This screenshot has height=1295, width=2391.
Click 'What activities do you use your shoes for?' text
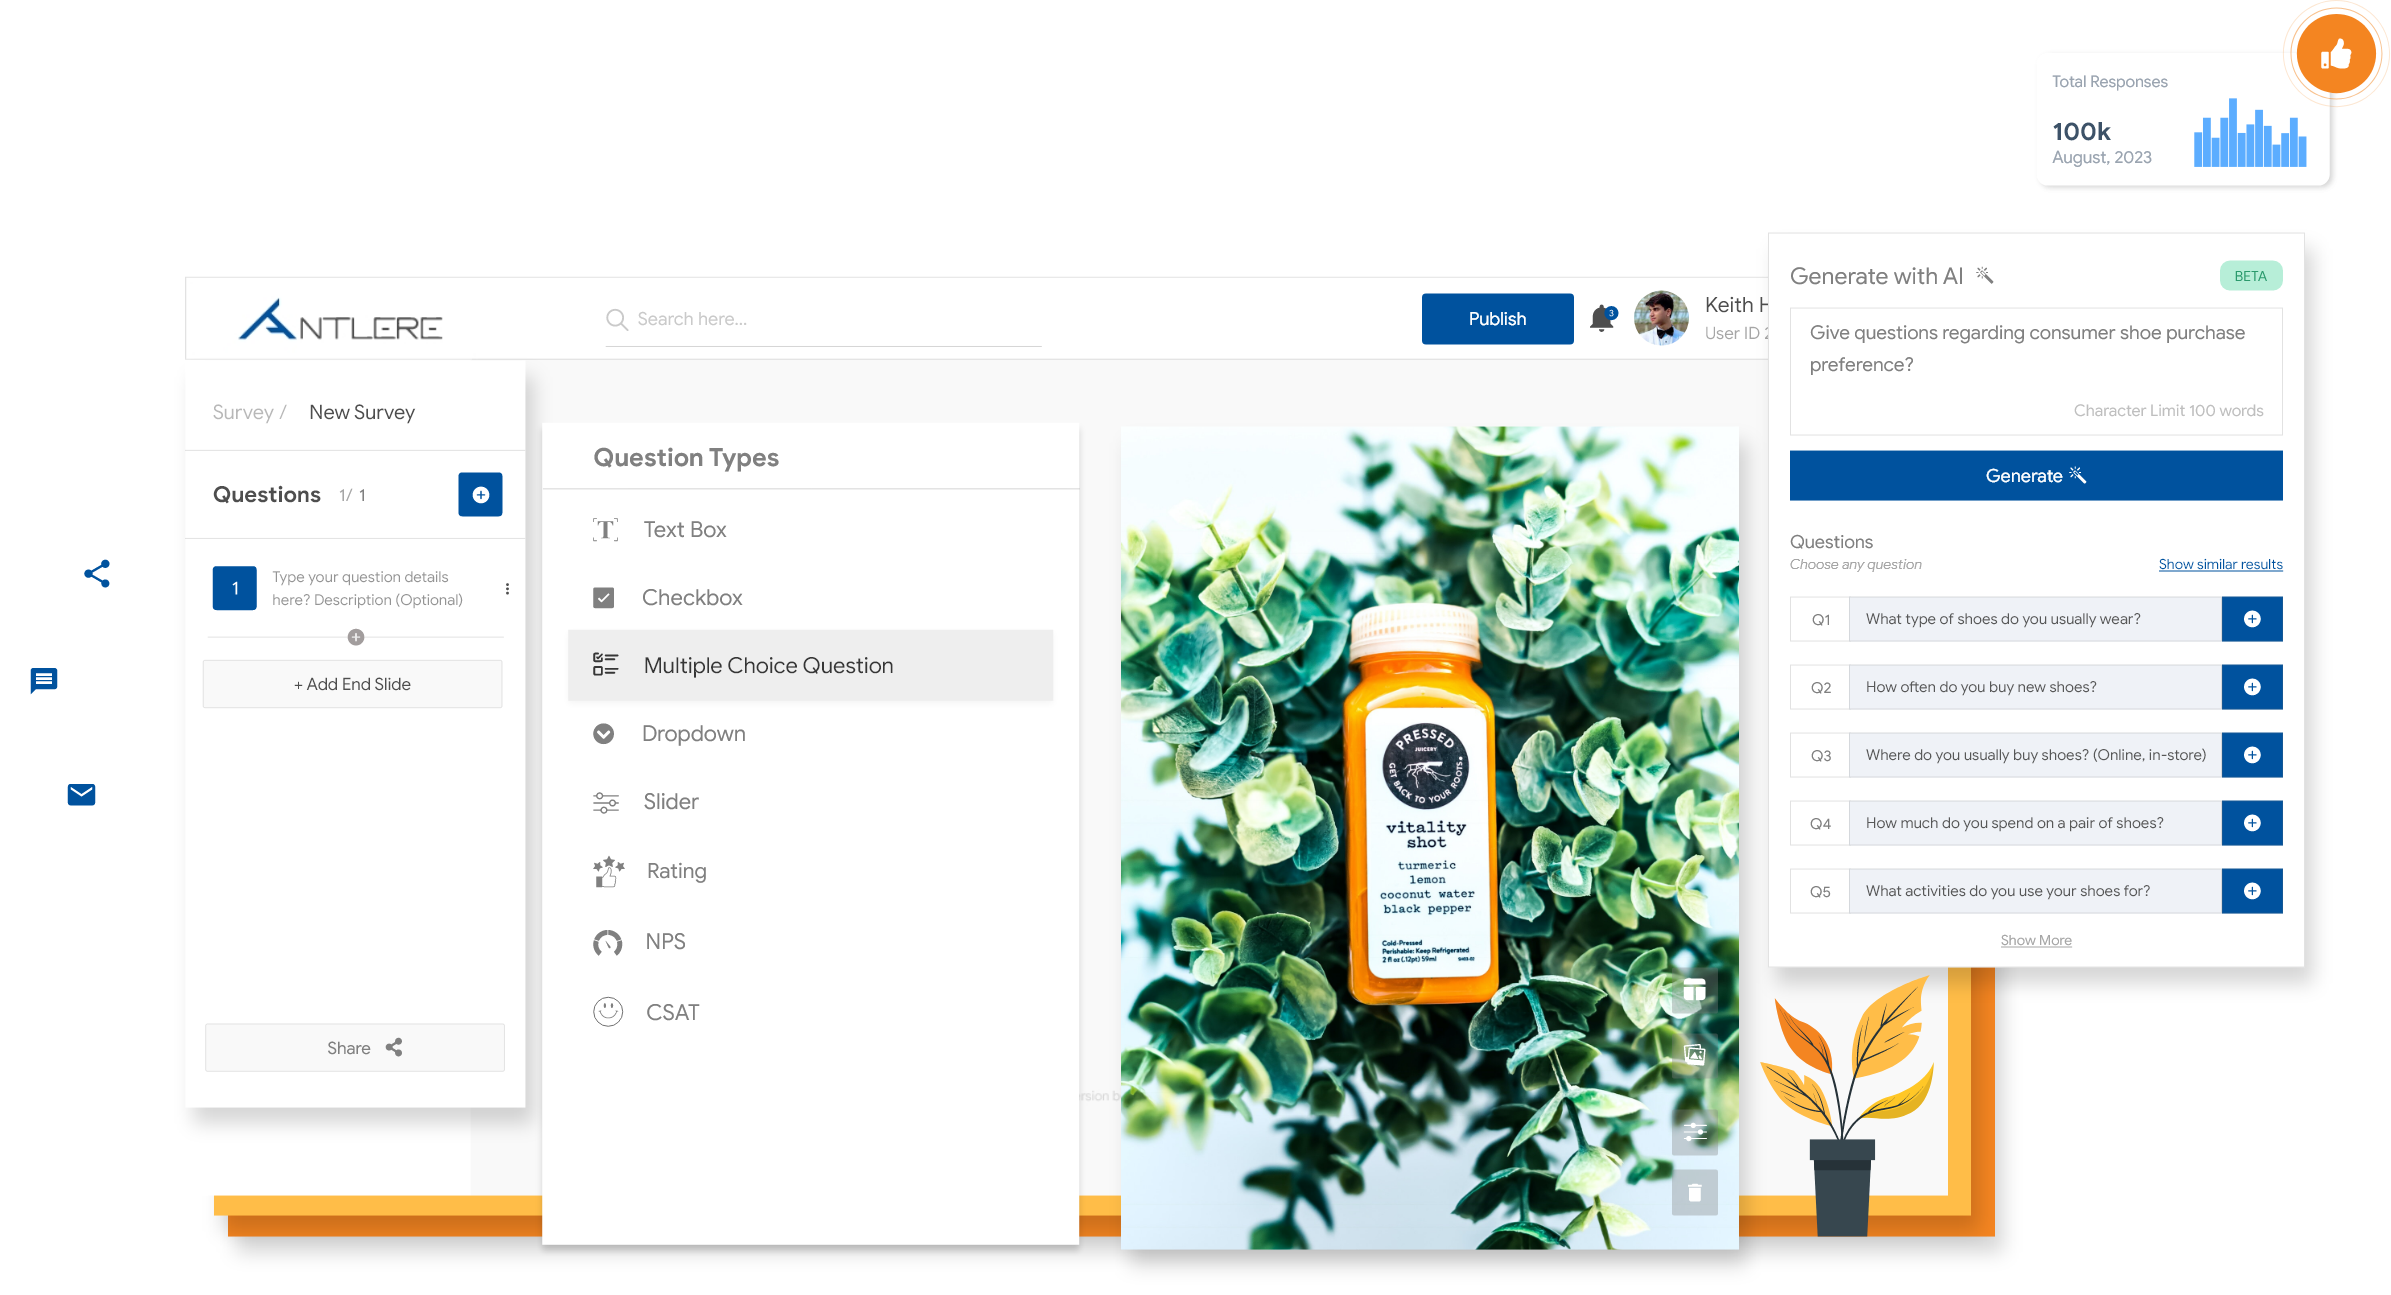(2007, 891)
